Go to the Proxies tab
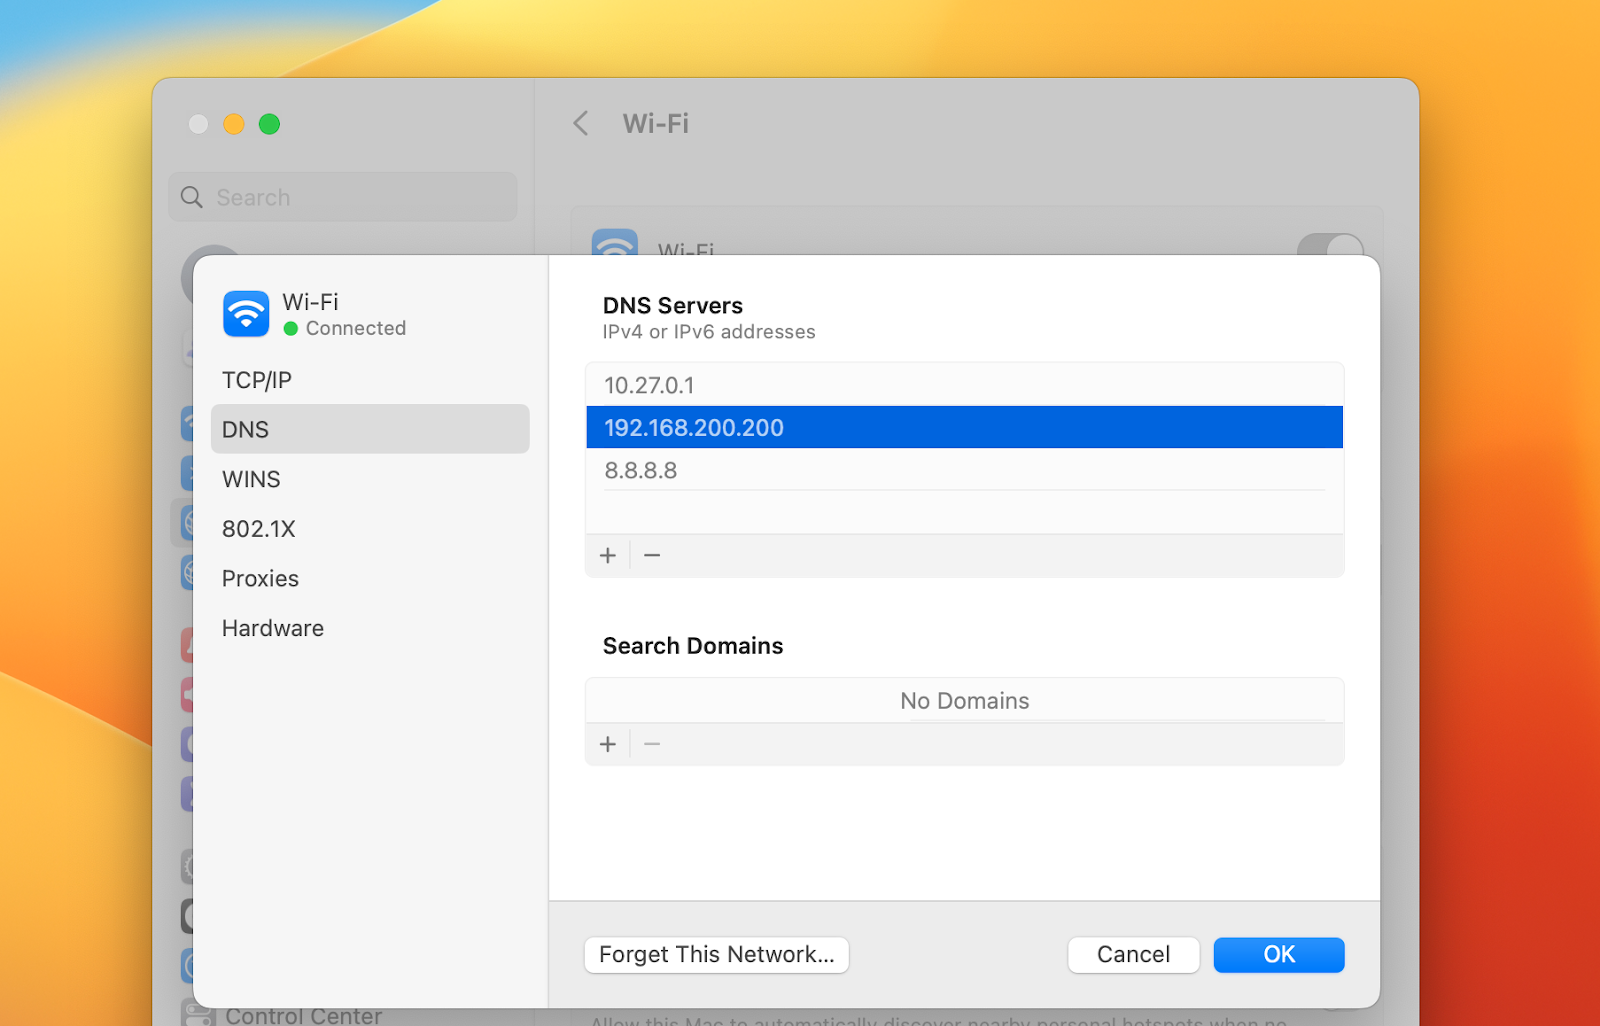 point(260,579)
